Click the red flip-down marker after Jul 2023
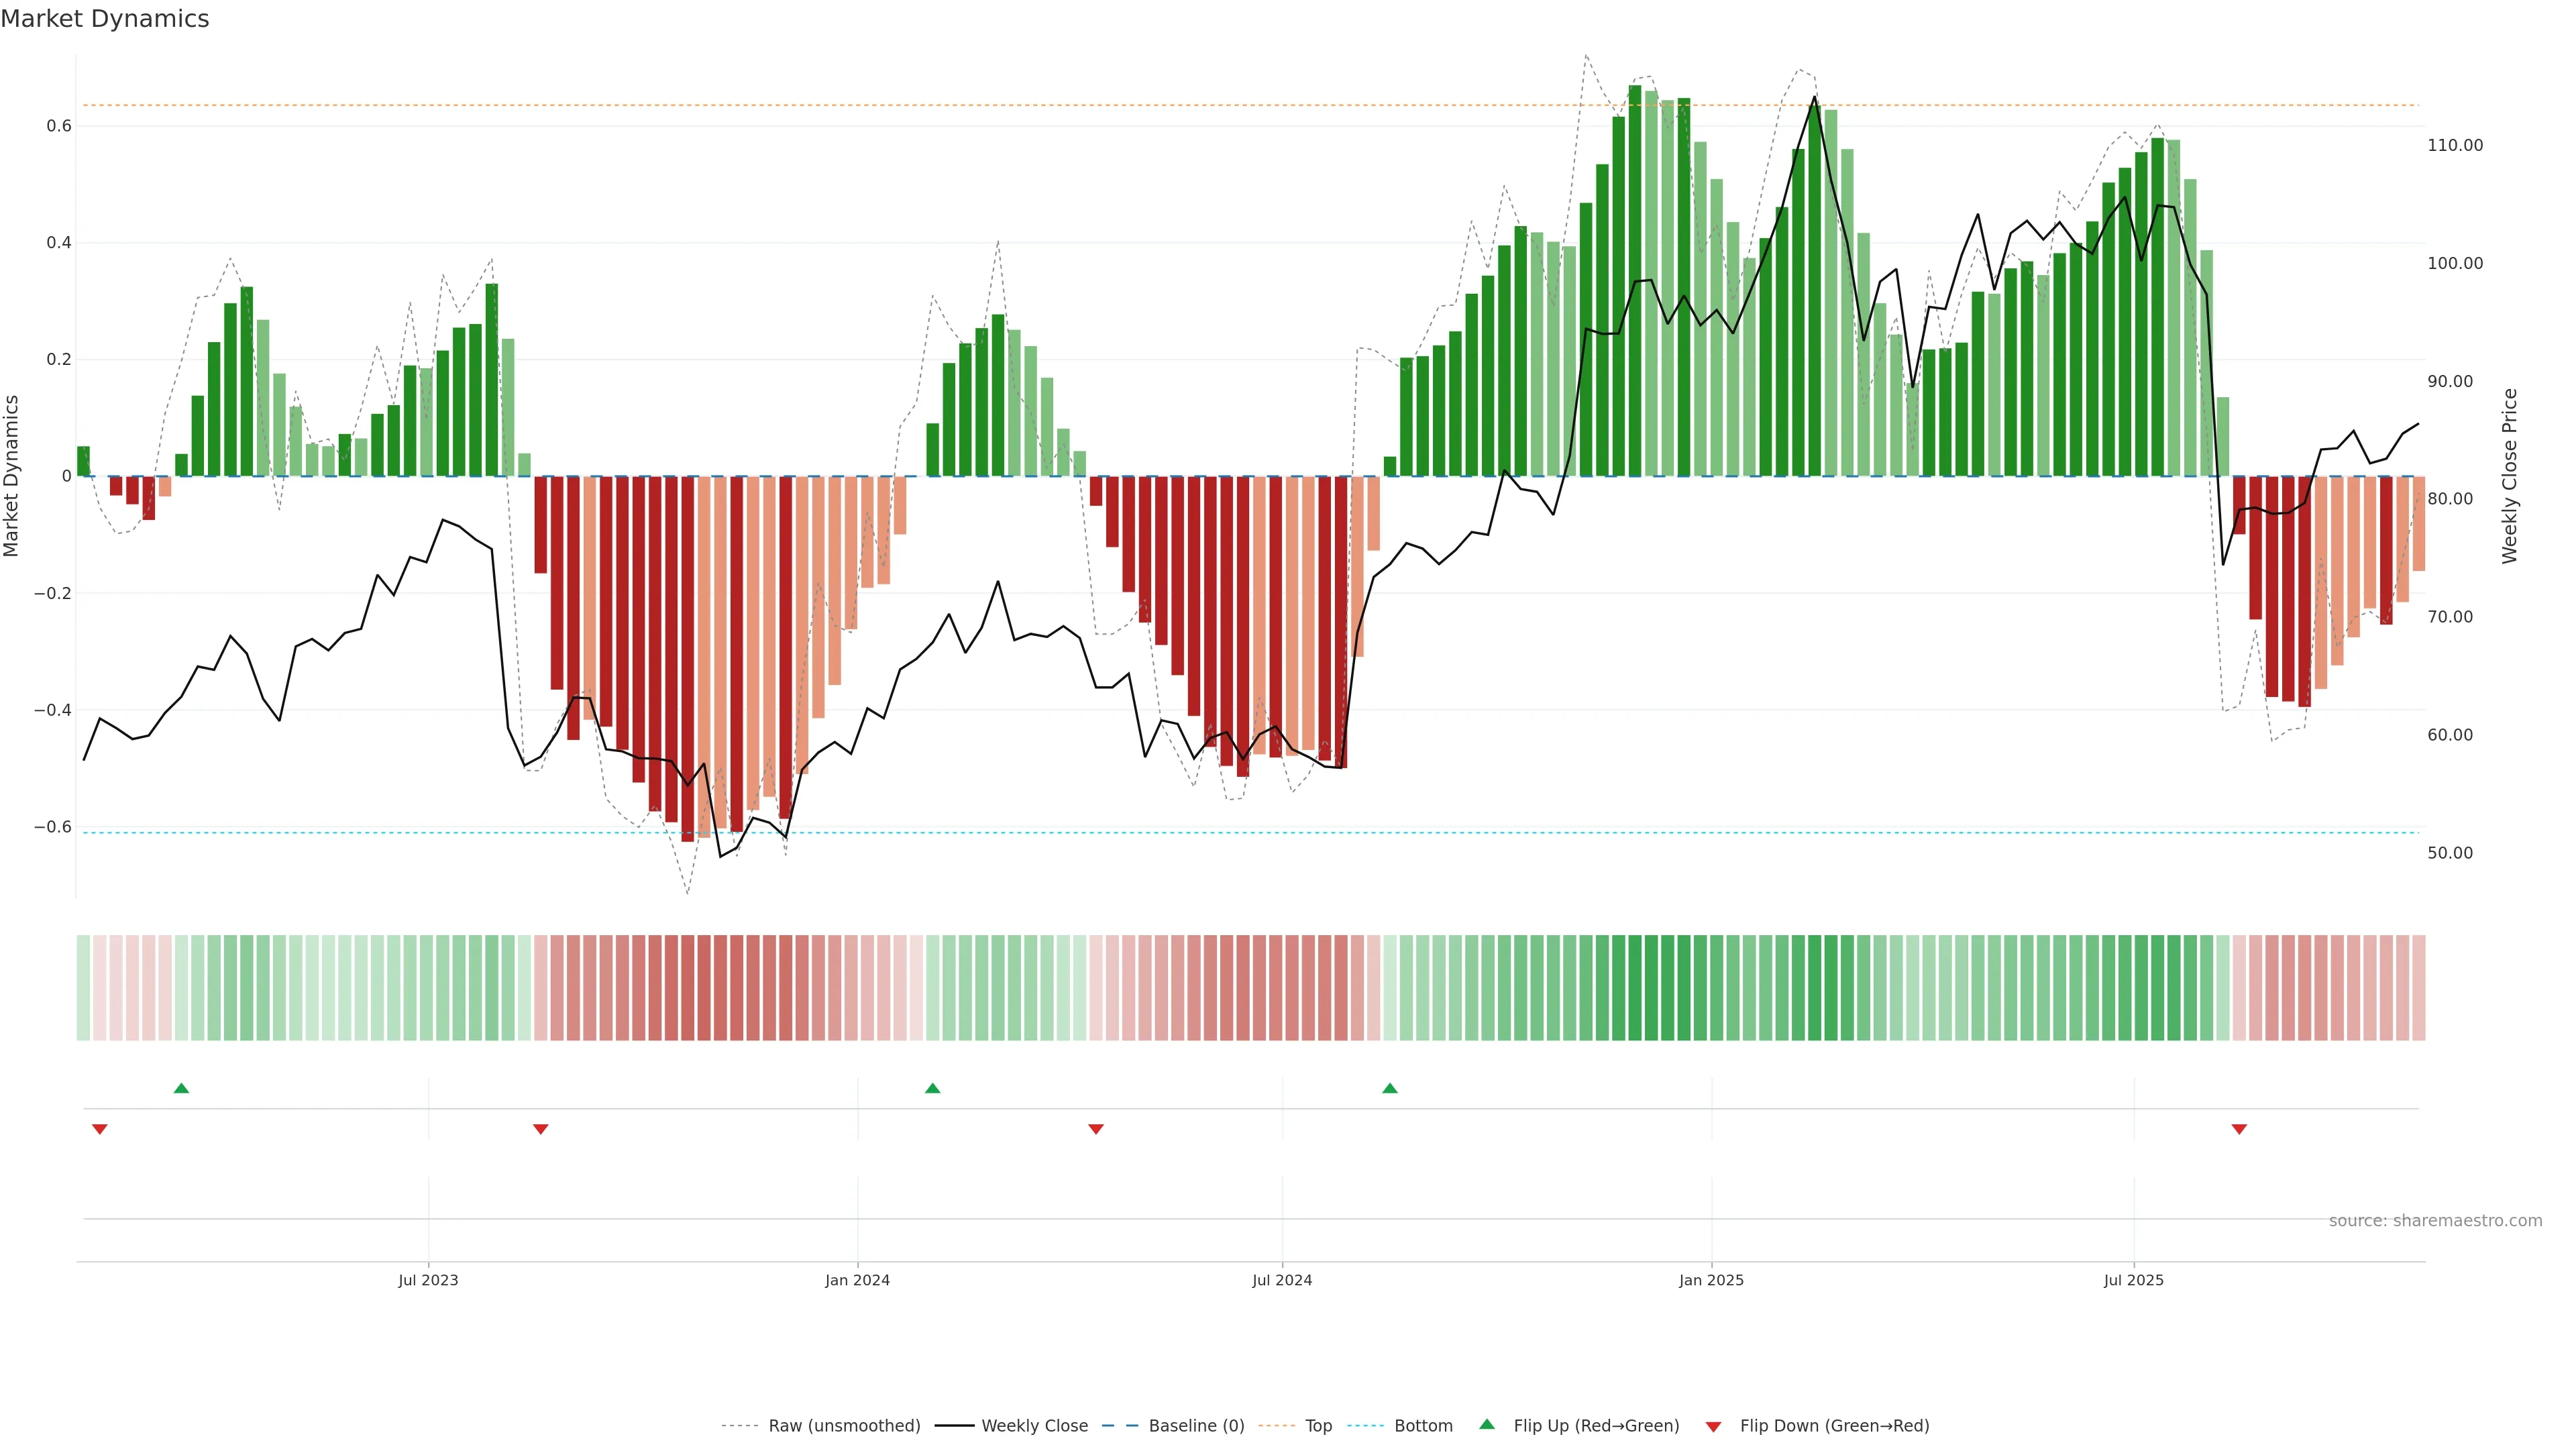This screenshot has height=1449, width=2576. tap(540, 1129)
